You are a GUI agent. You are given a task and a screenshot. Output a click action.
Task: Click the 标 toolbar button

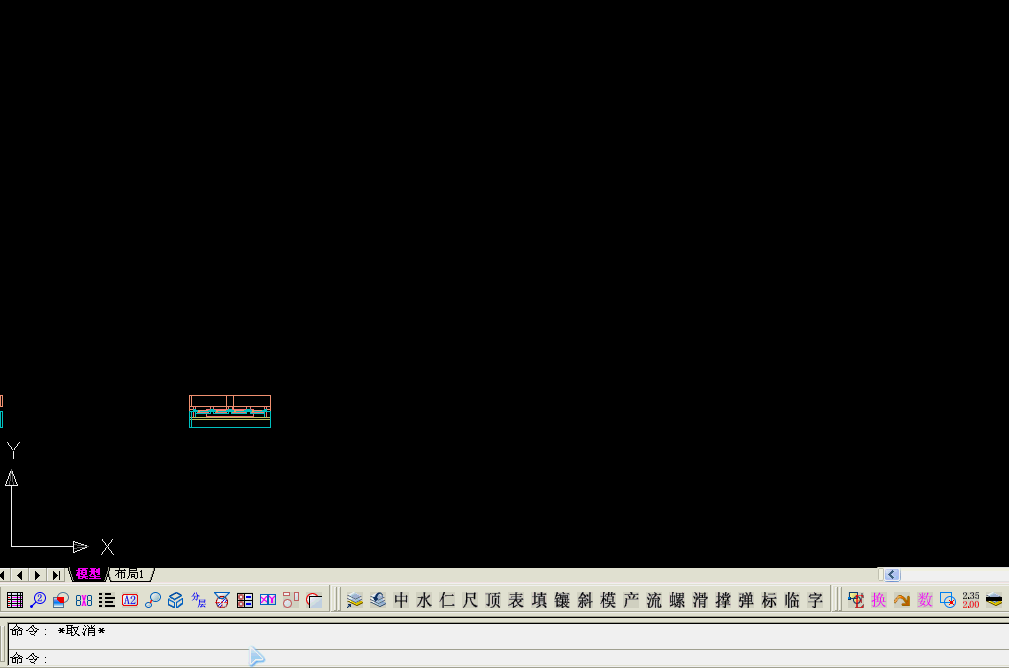click(770, 600)
